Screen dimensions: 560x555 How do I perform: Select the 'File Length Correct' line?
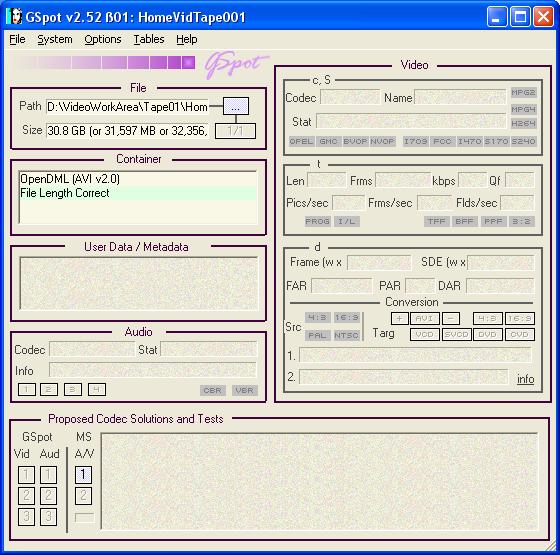pos(138,193)
